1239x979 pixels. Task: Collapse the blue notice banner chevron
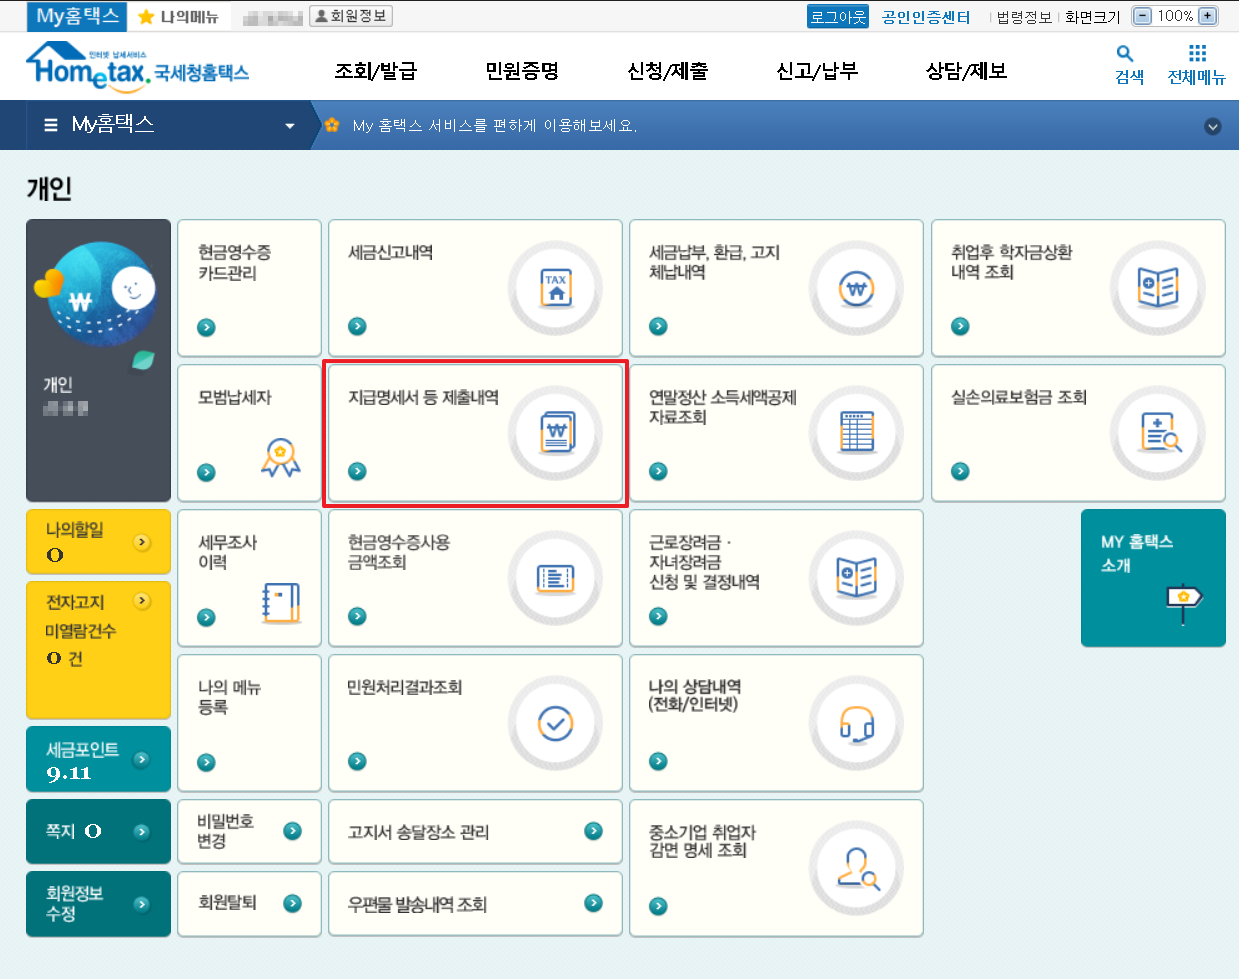pos(1213,127)
